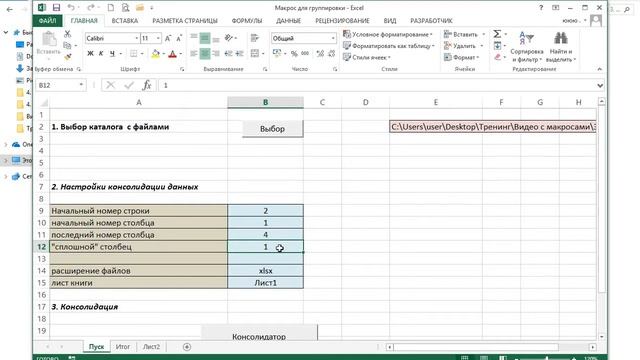Screen dimensions: 640x360
Task: Decrease decimal places icon
Action: coord(331,53)
